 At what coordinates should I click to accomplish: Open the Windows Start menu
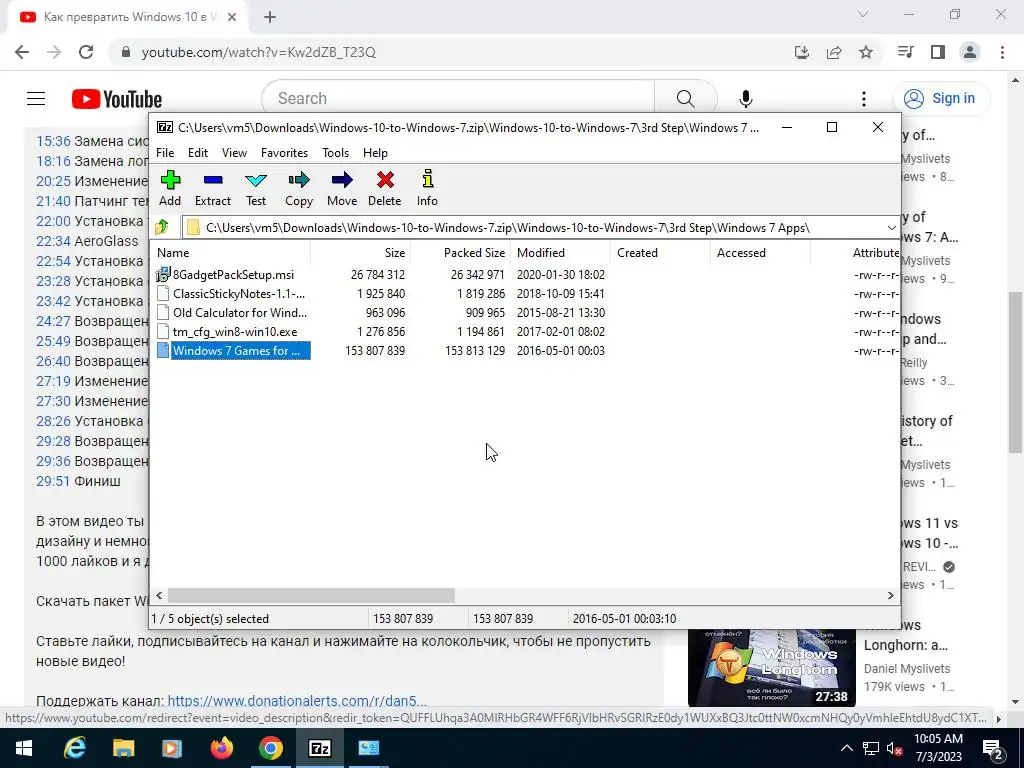coord(24,748)
